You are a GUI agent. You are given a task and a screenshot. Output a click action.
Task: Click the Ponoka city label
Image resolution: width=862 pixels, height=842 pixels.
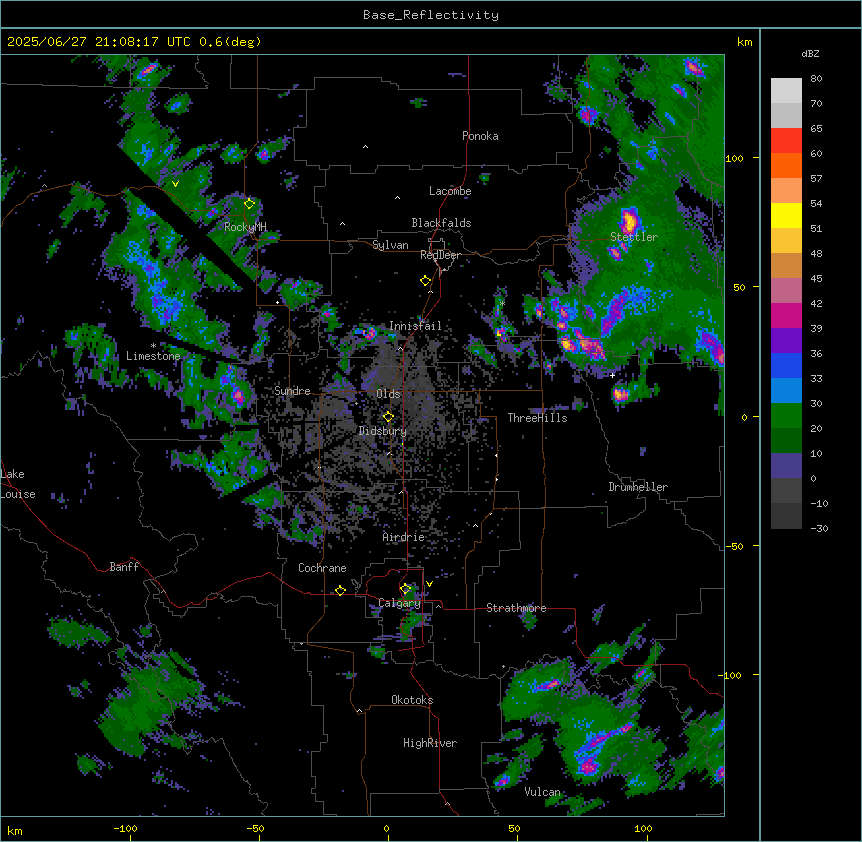480,136
